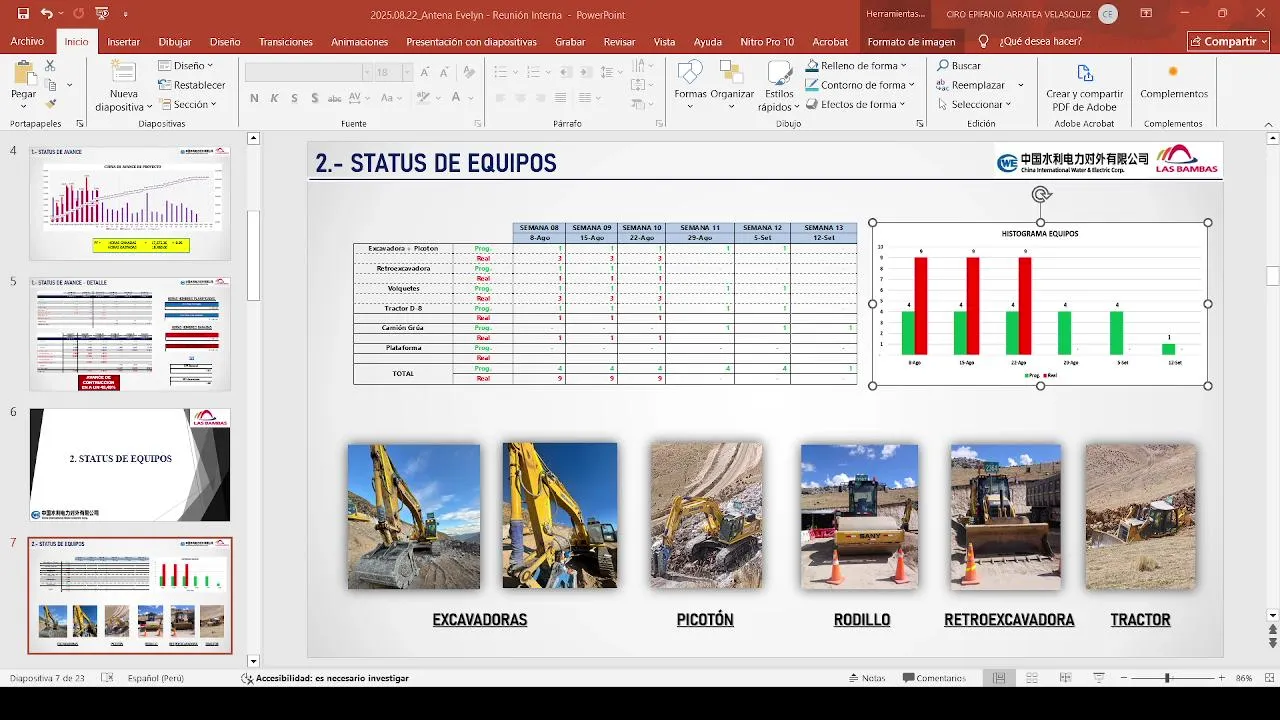The image size is (1280, 720).
Task: Click the Pegar clipboard icon
Action: [23, 75]
